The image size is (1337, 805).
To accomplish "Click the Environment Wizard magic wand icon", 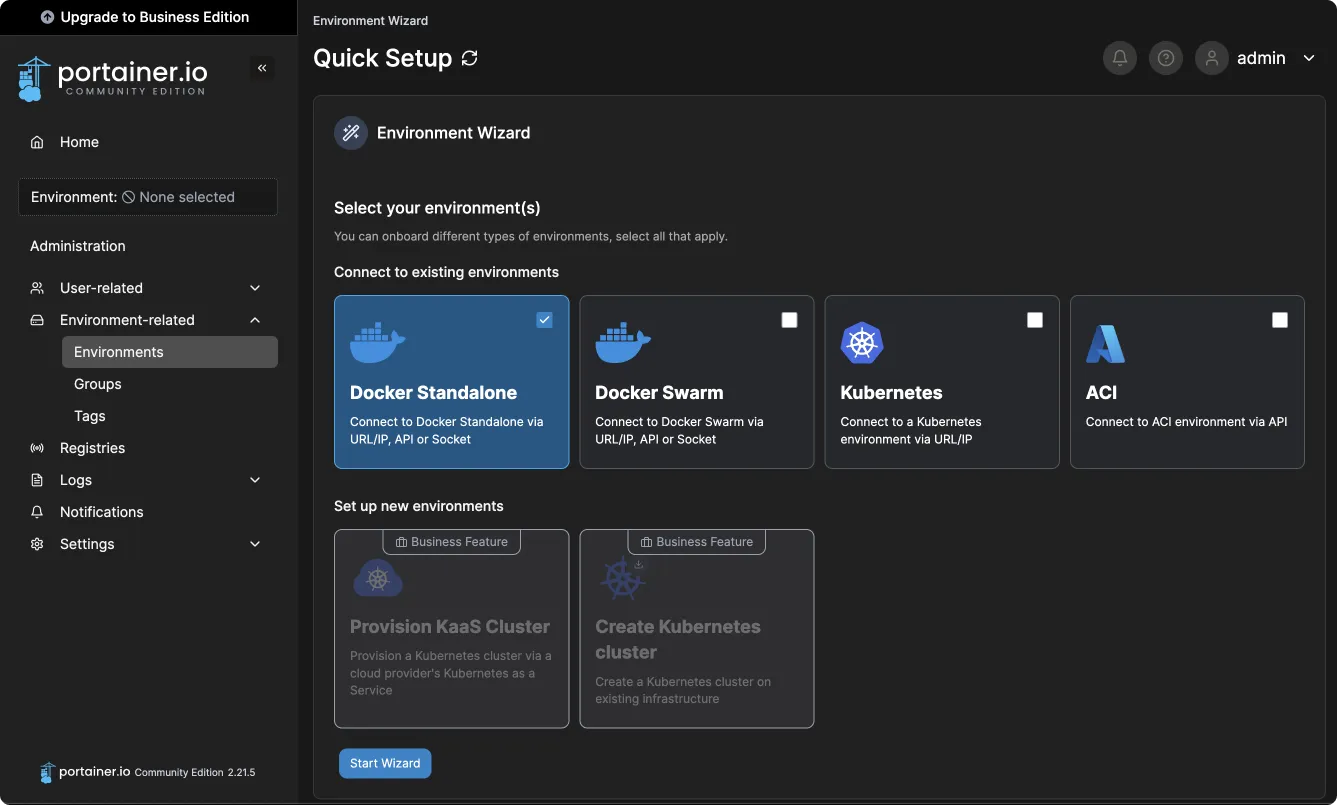I will click(351, 132).
